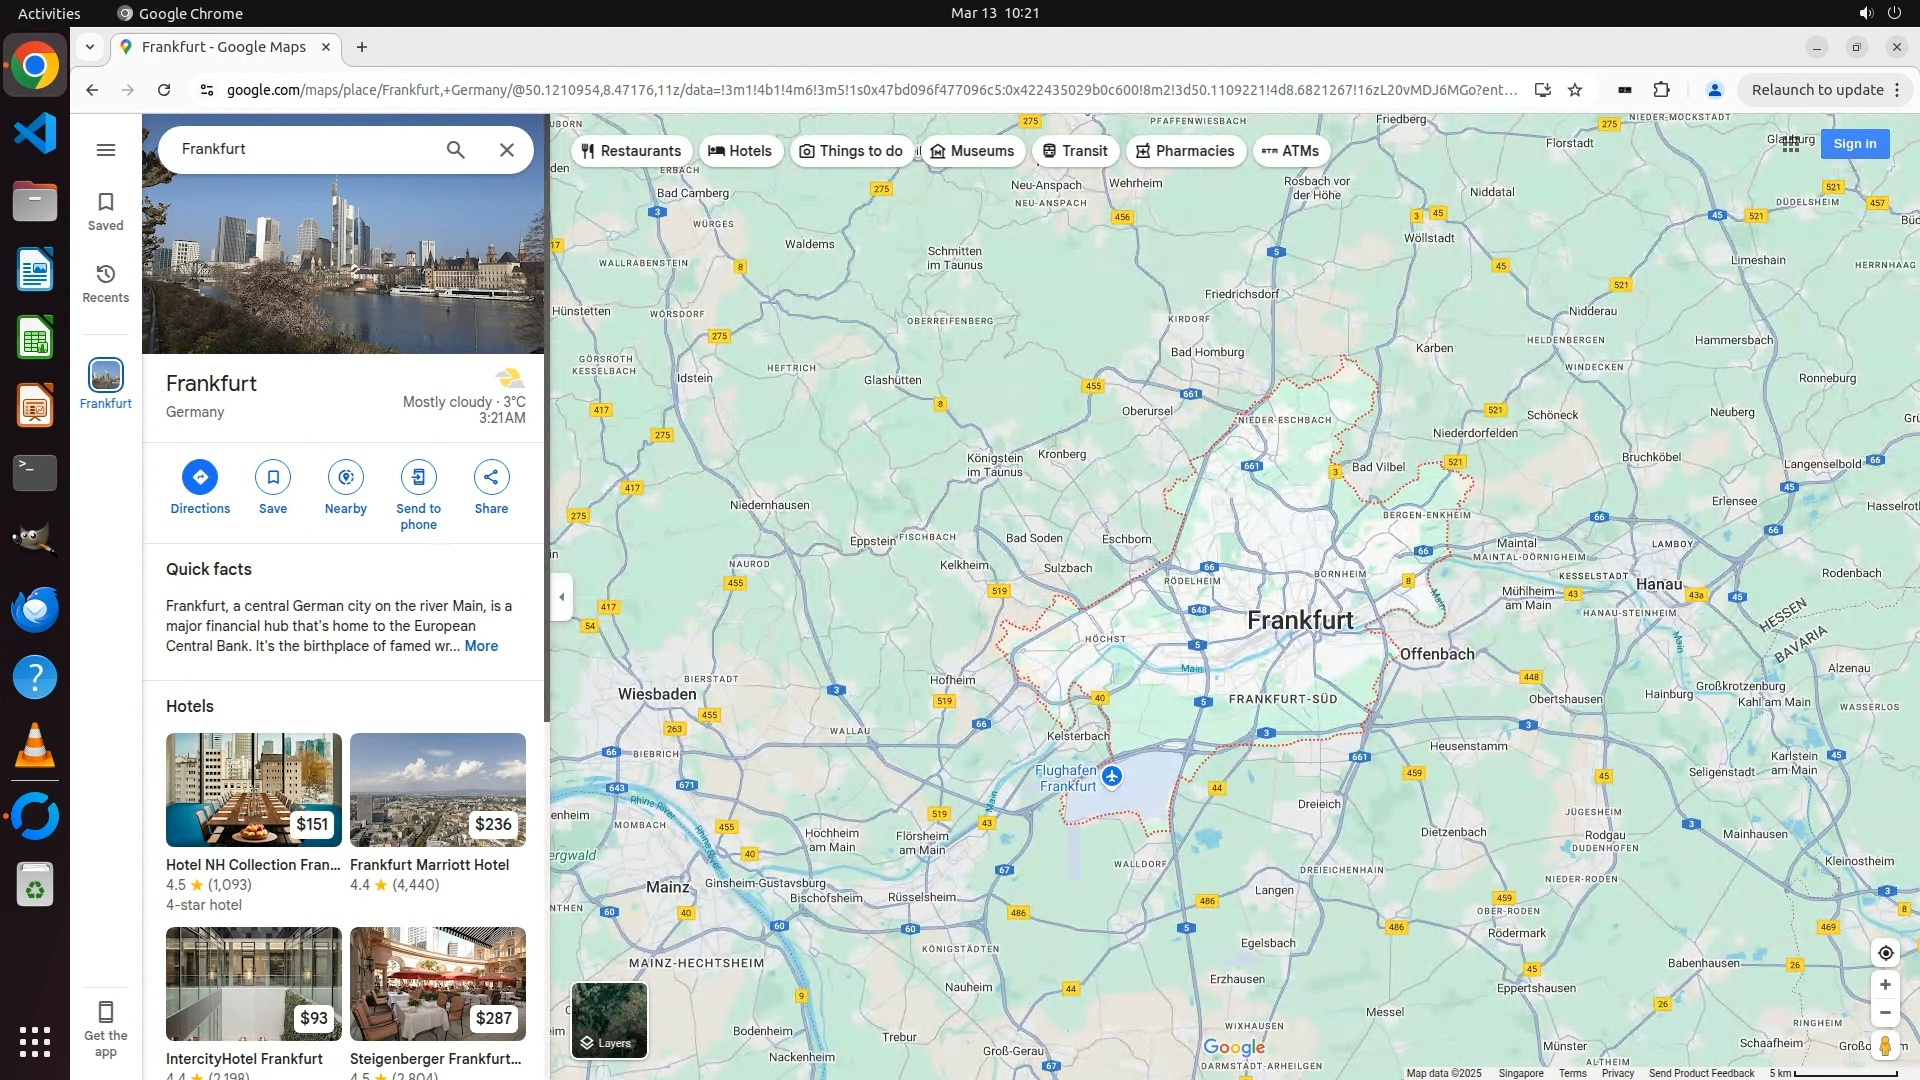This screenshot has height=1080, width=1920.
Task: Open Chrome tab search dropdown arrow
Action: click(90, 47)
